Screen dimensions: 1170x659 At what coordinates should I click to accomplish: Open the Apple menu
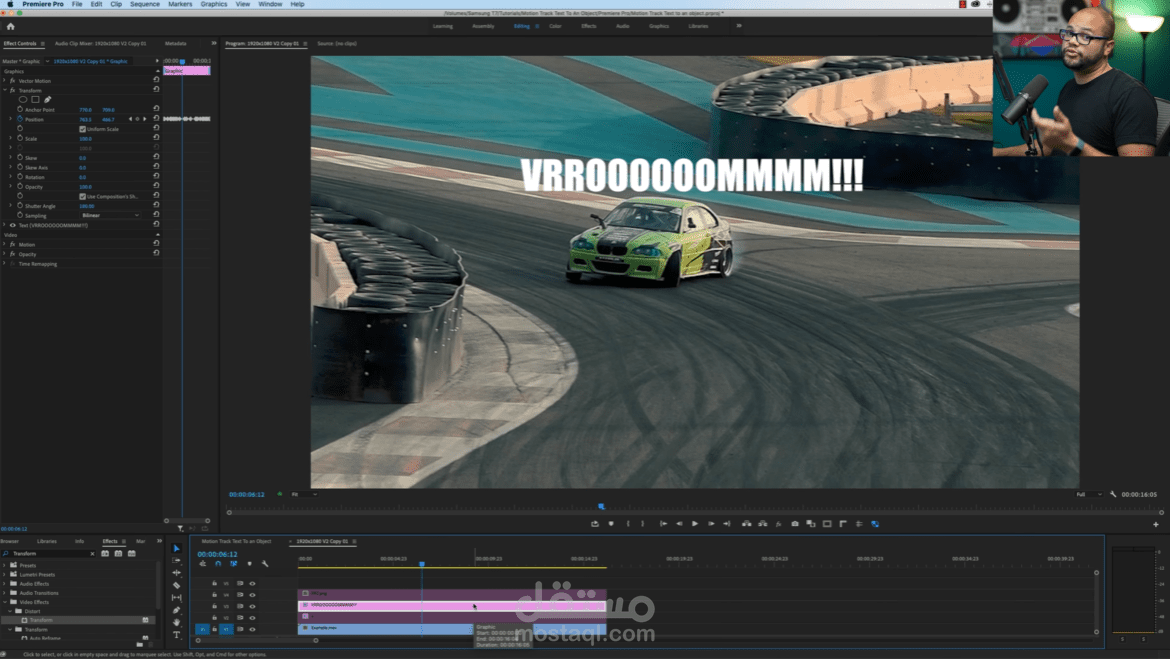tap(10, 4)
